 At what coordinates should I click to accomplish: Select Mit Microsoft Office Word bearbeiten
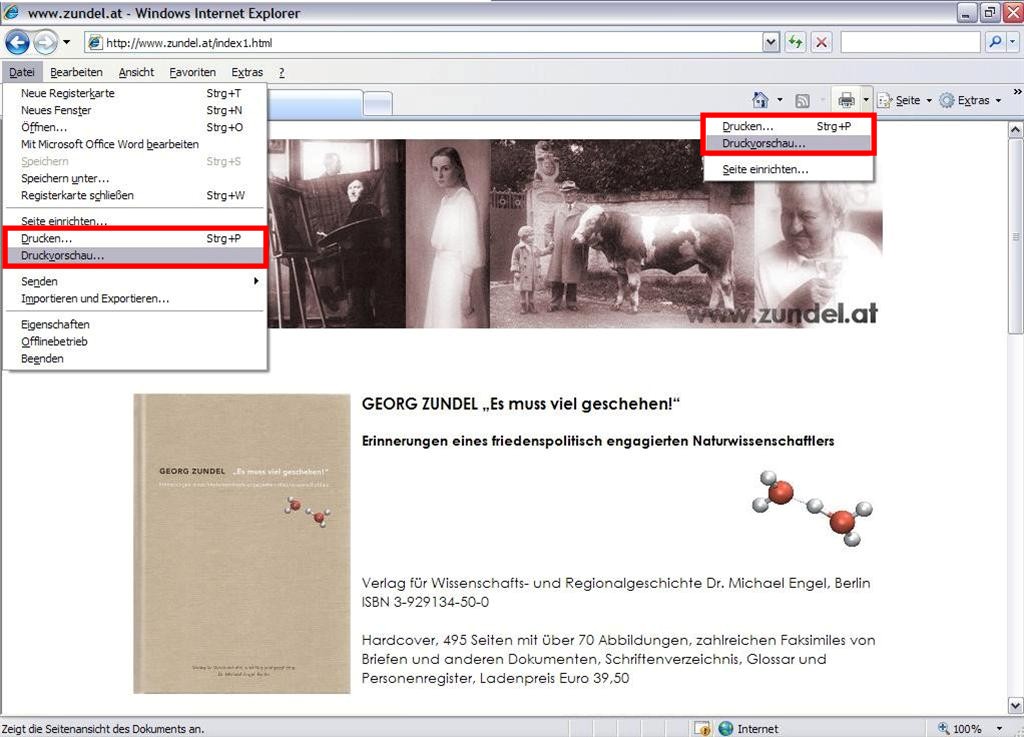135,144
